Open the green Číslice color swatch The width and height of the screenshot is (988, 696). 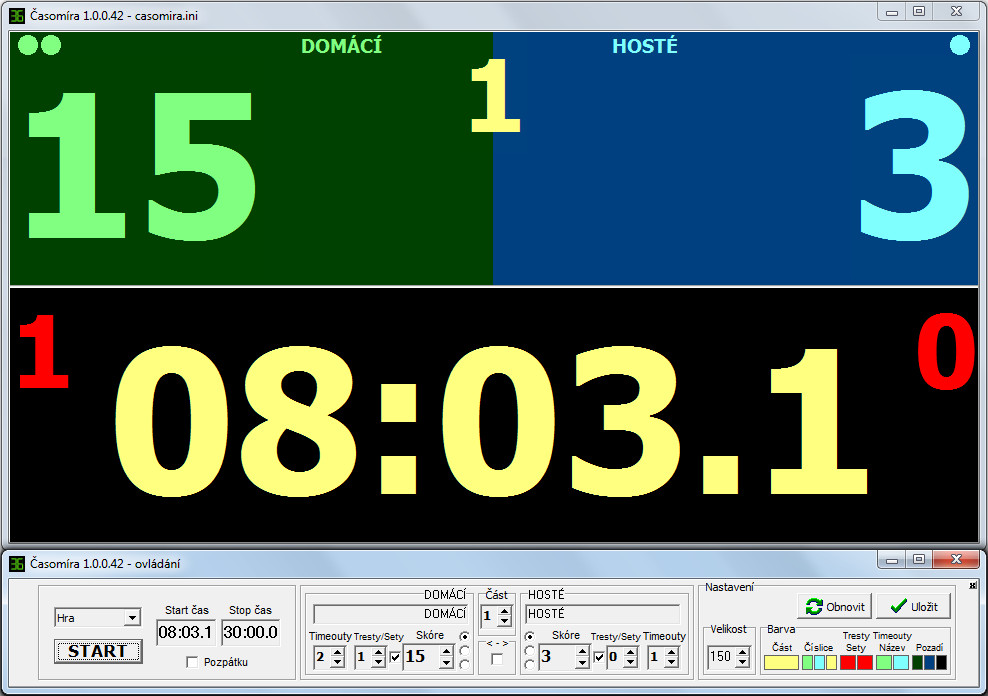[x=807, y=663]
